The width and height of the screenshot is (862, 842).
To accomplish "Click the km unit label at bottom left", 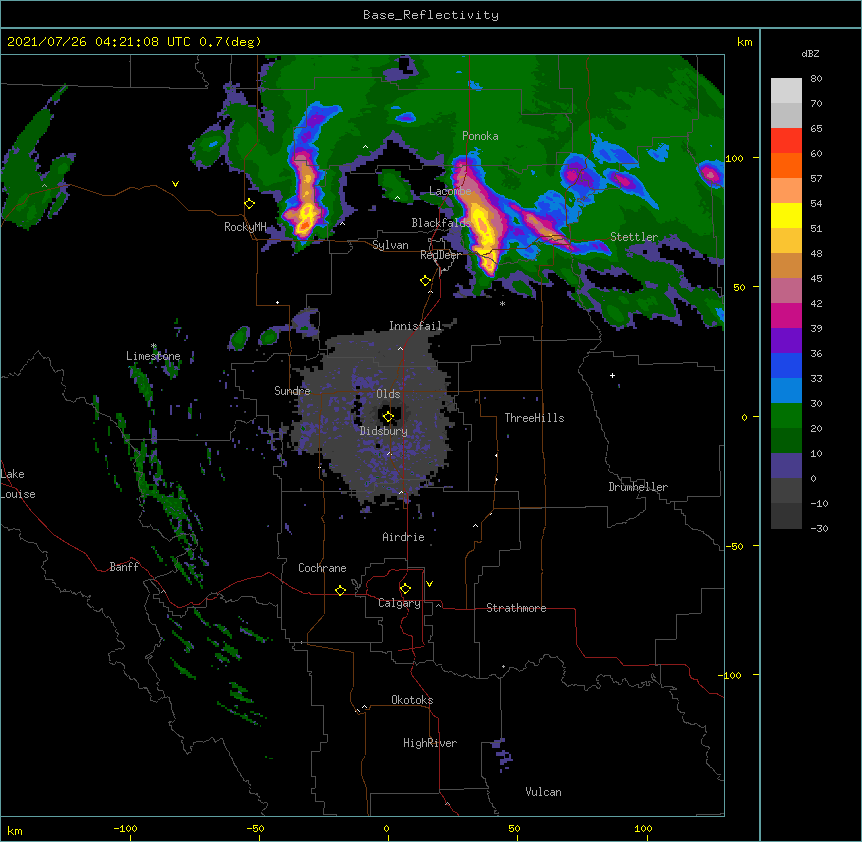I will (15, 831).
